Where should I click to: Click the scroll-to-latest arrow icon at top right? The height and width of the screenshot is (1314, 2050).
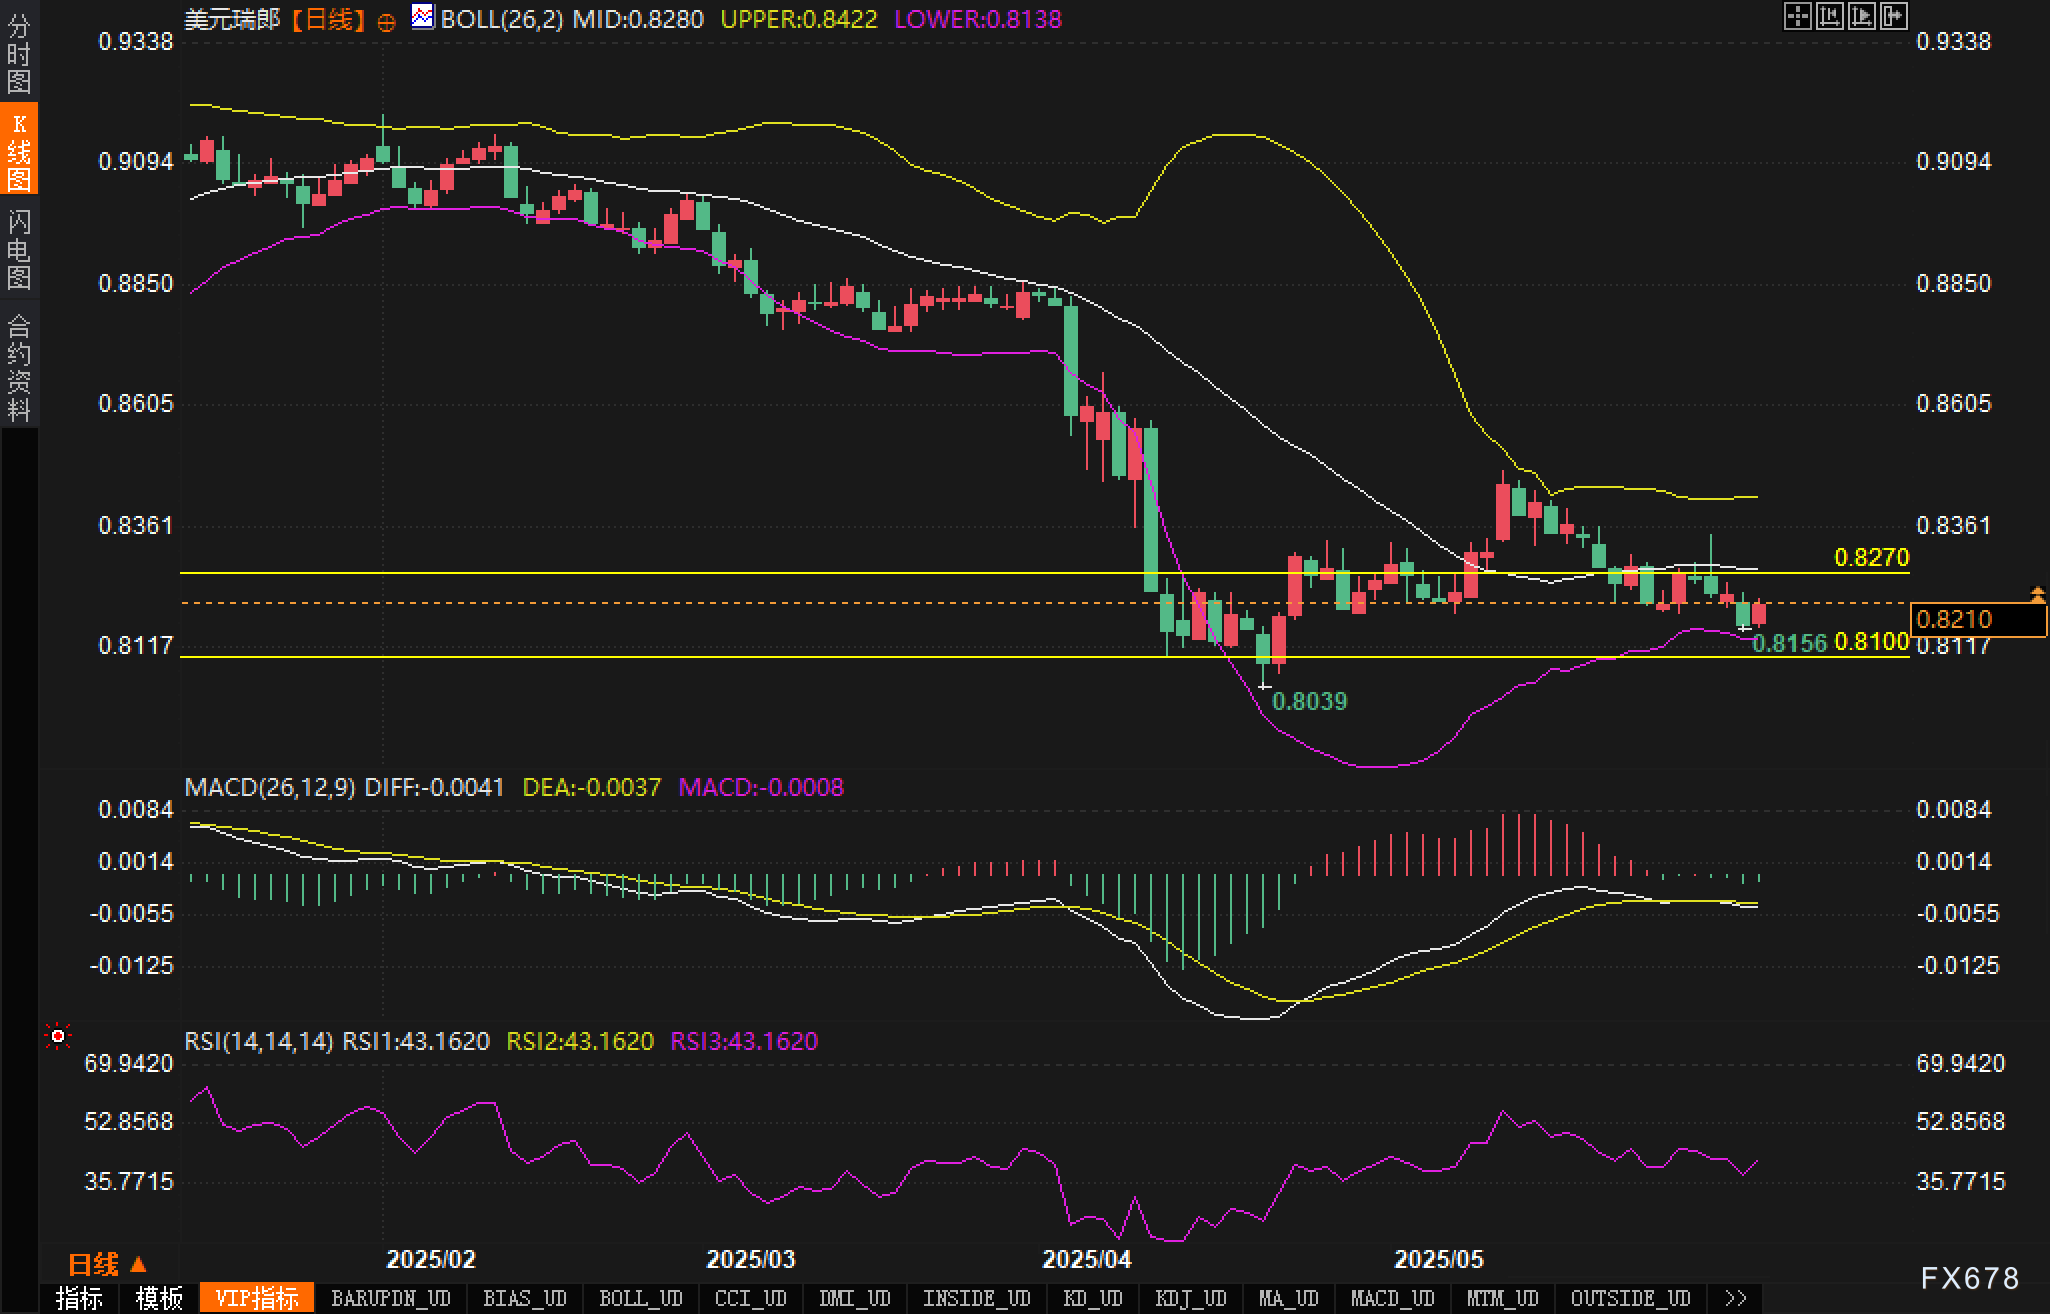pos(1894,16)
